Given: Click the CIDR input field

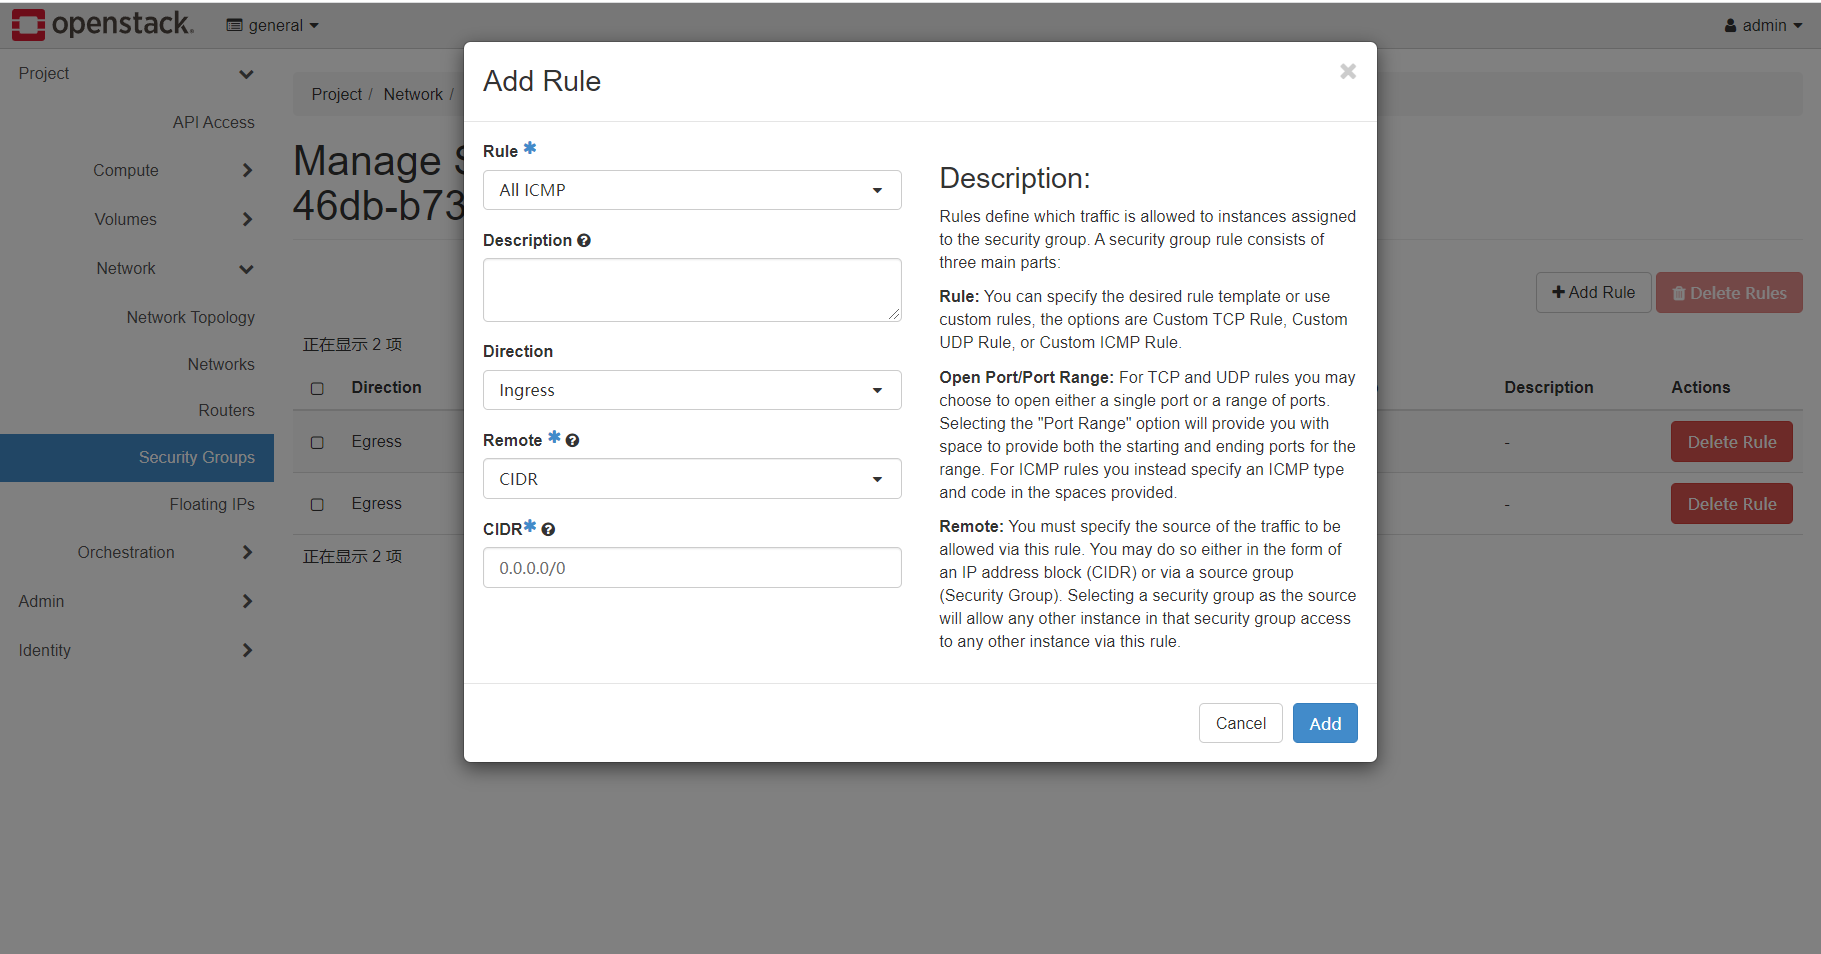Looking at the screenshot, I should click(691, 568).
